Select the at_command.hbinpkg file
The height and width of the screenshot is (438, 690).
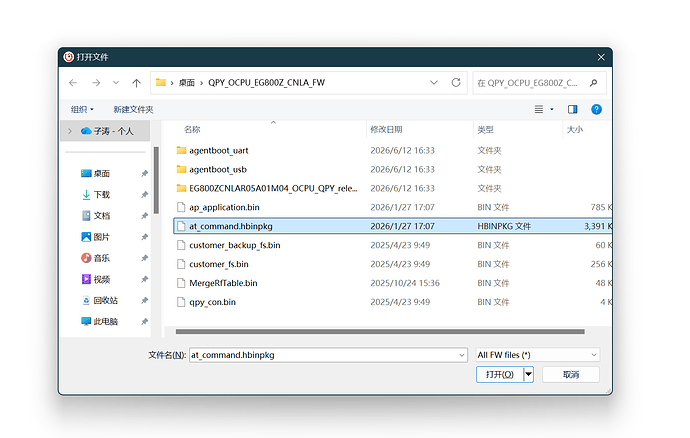393,226
